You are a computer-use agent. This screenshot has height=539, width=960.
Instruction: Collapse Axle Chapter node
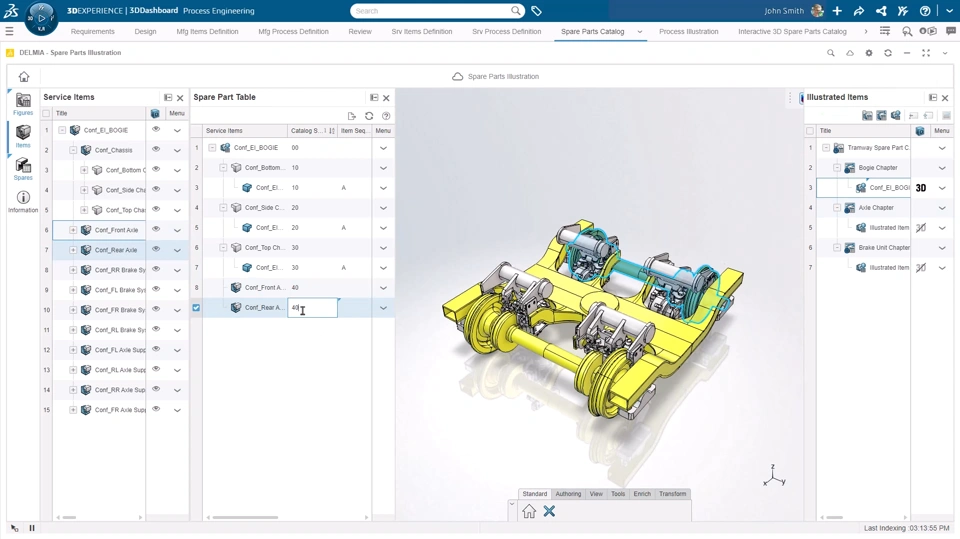point(837,208)
